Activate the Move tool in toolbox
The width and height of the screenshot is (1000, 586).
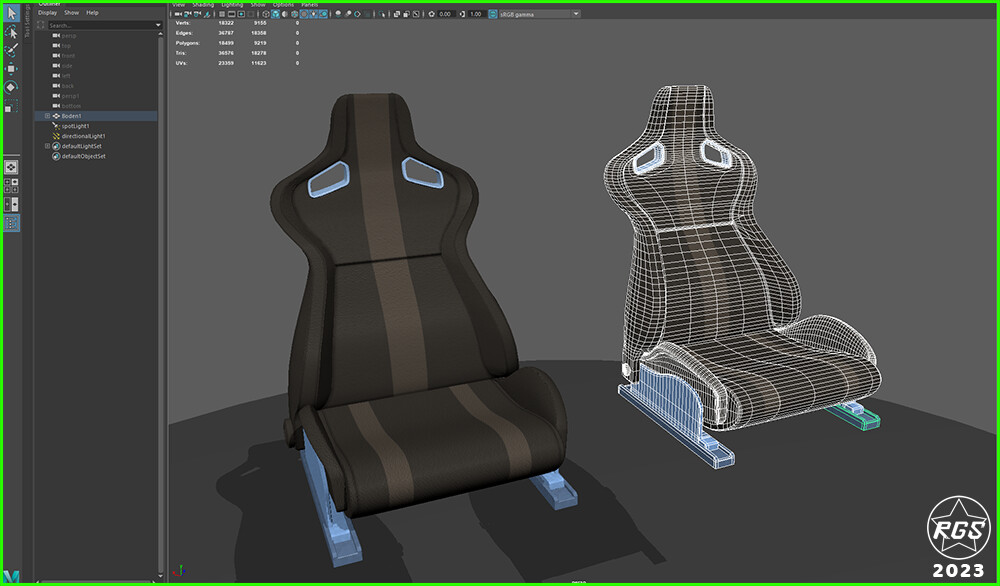[x=11, y=69]
